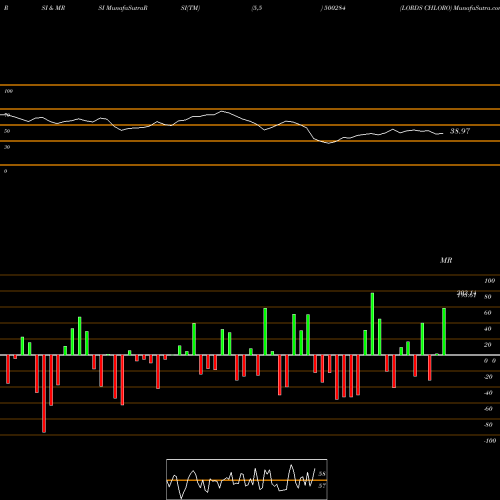
Task: Click the RSI axis label 50
Action: [7, 131]
